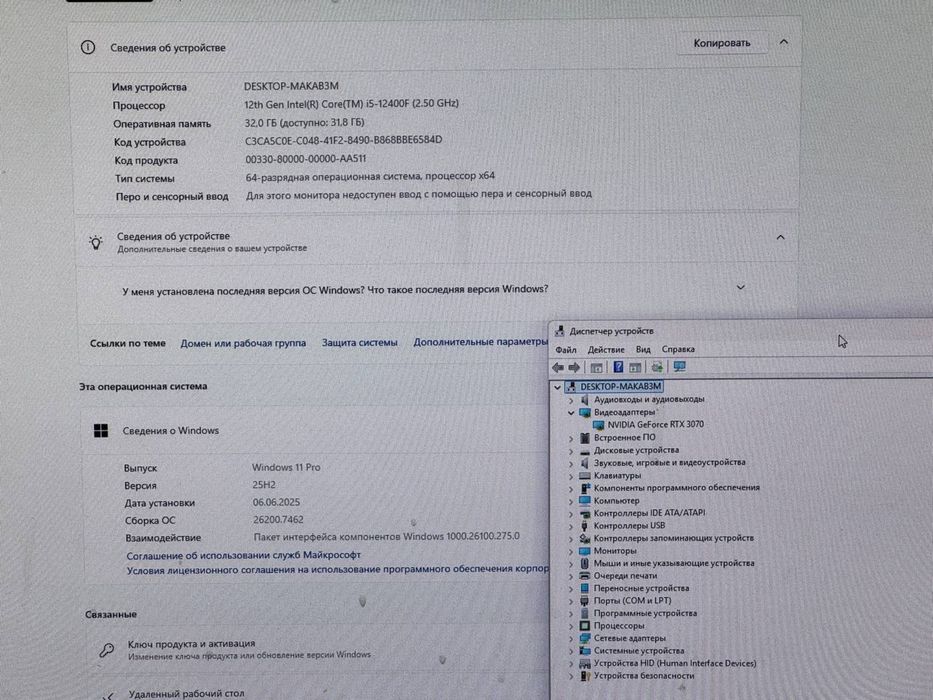Open Дополнительные параметры link
The width and height of the screenshot is (933, 700).
click(x=481, y=342)
